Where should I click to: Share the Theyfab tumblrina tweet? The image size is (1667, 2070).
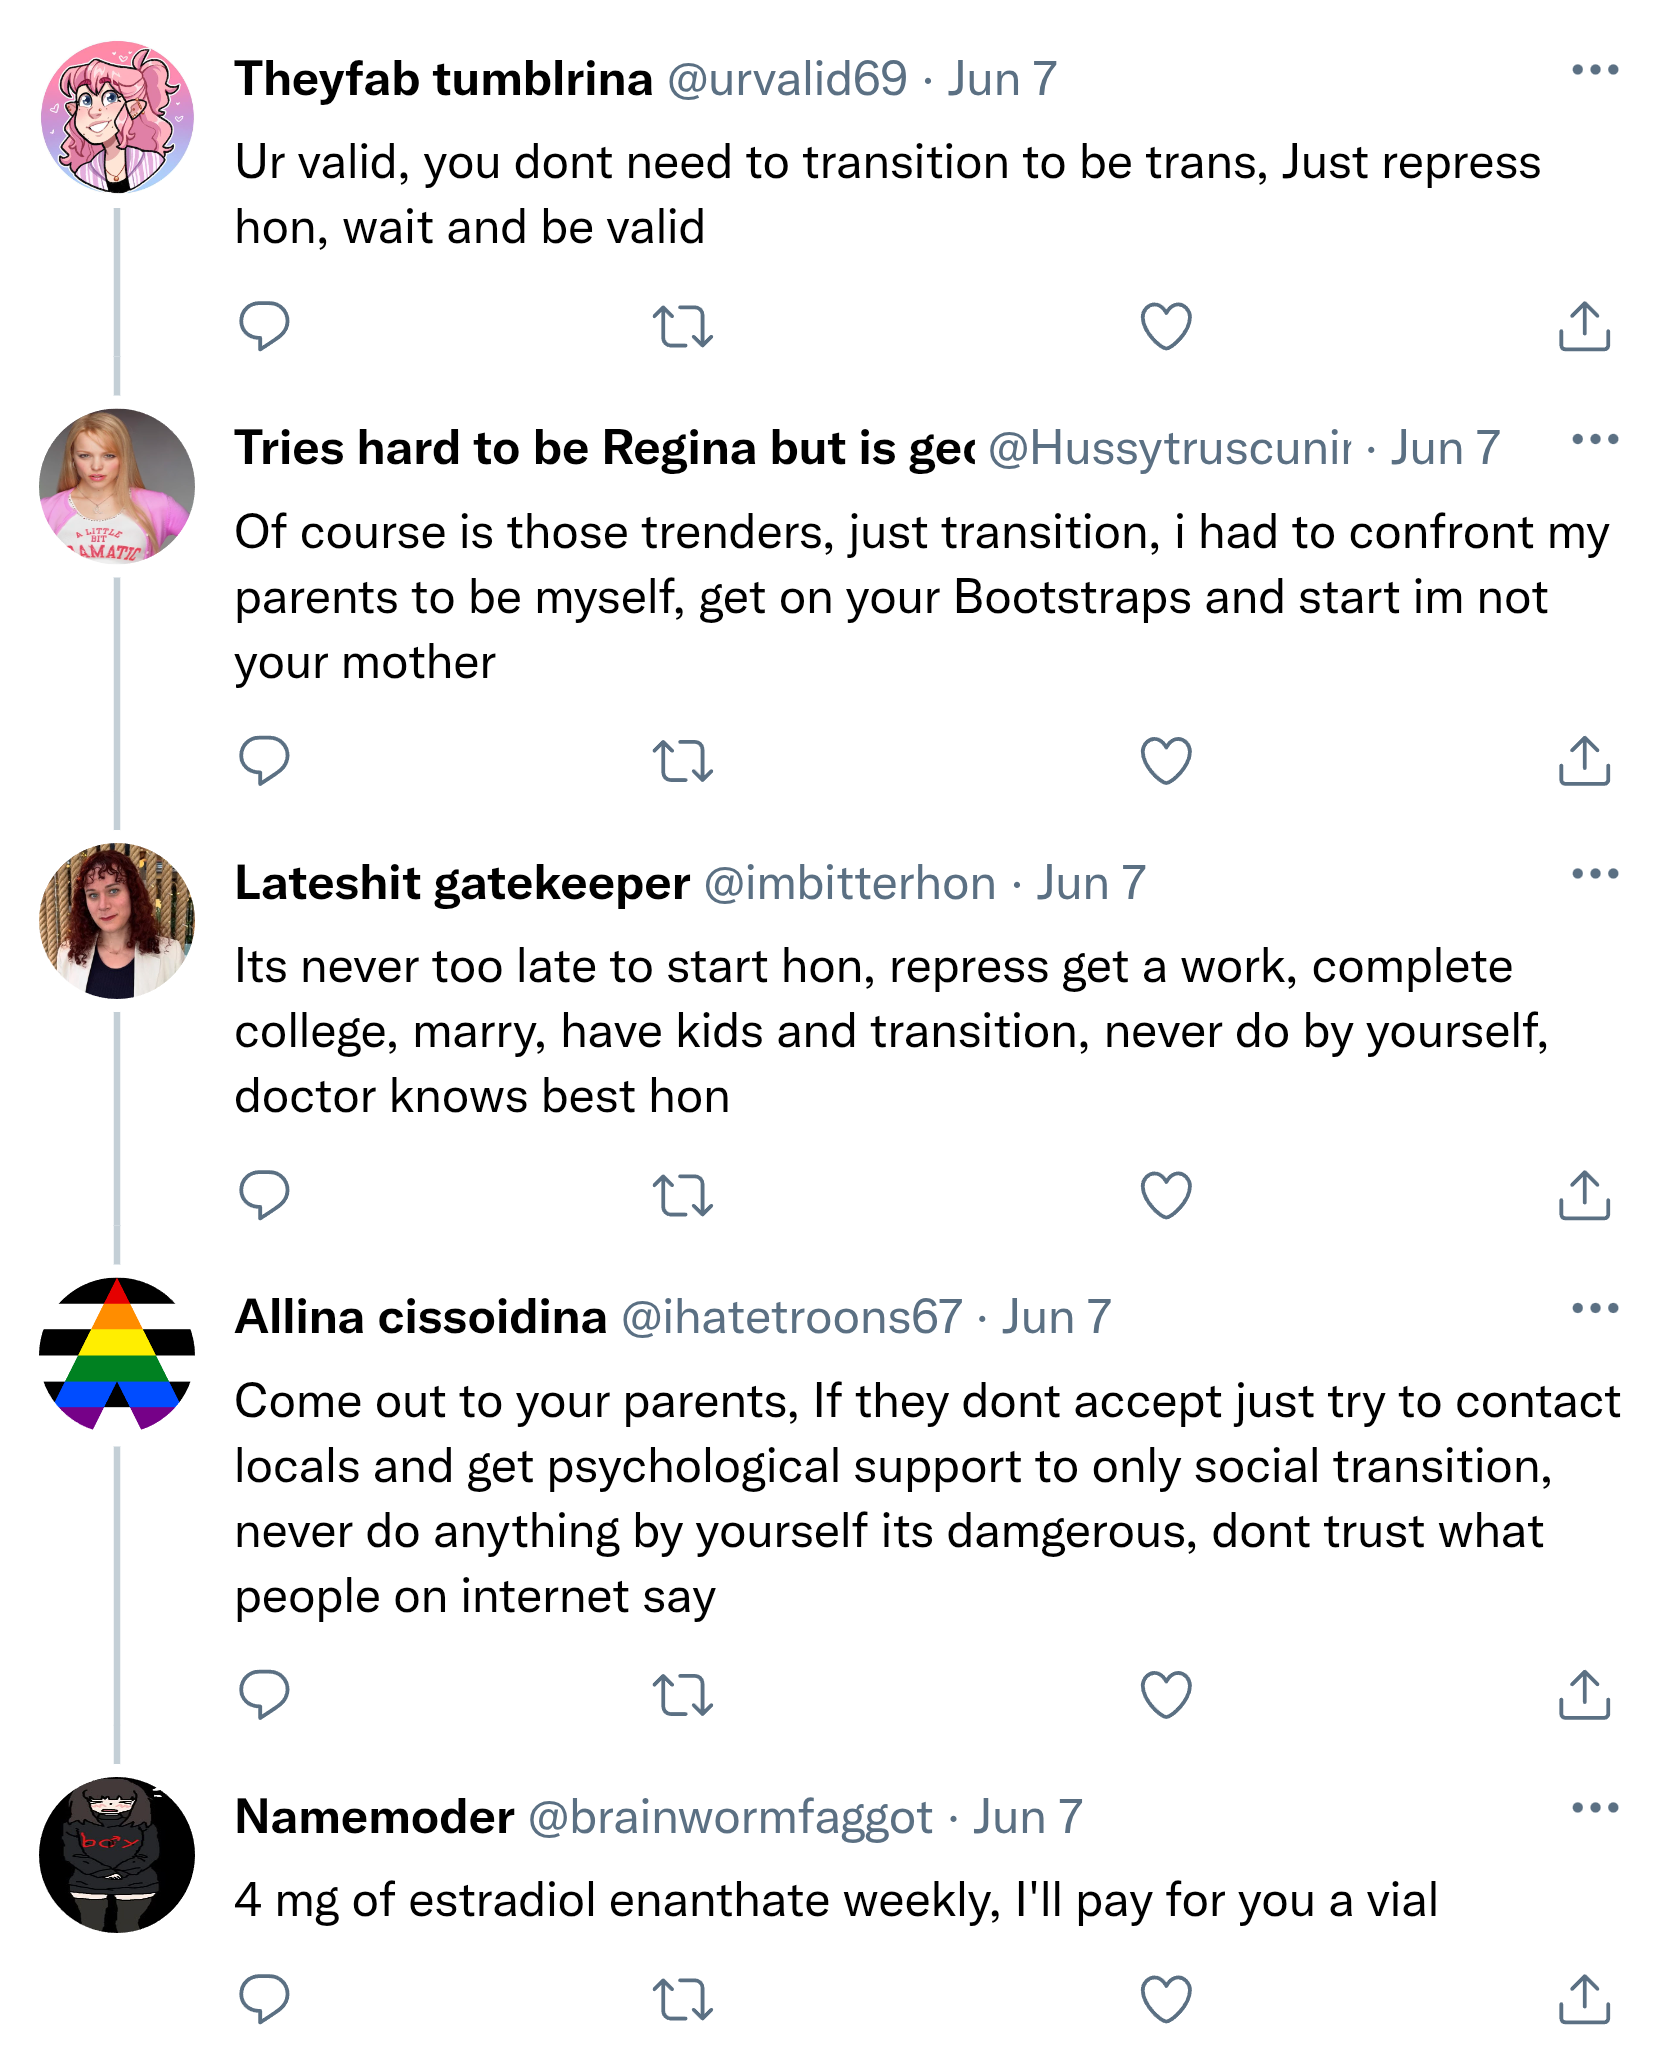tap(1584, 326)
